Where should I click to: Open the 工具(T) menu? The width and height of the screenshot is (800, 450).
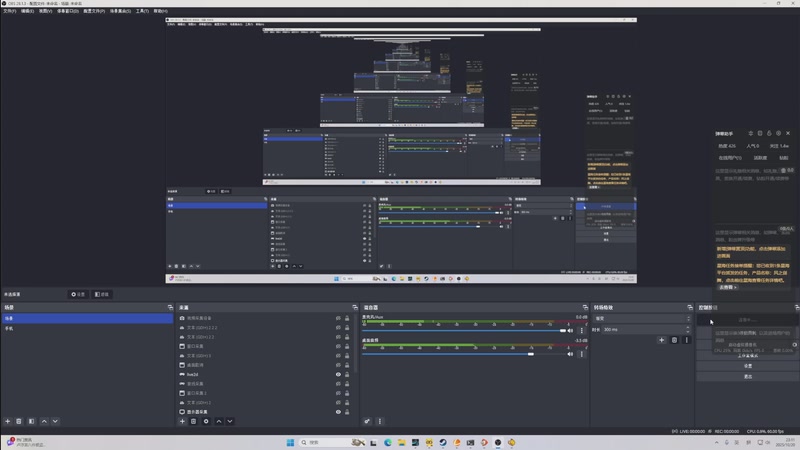[142, 11]
